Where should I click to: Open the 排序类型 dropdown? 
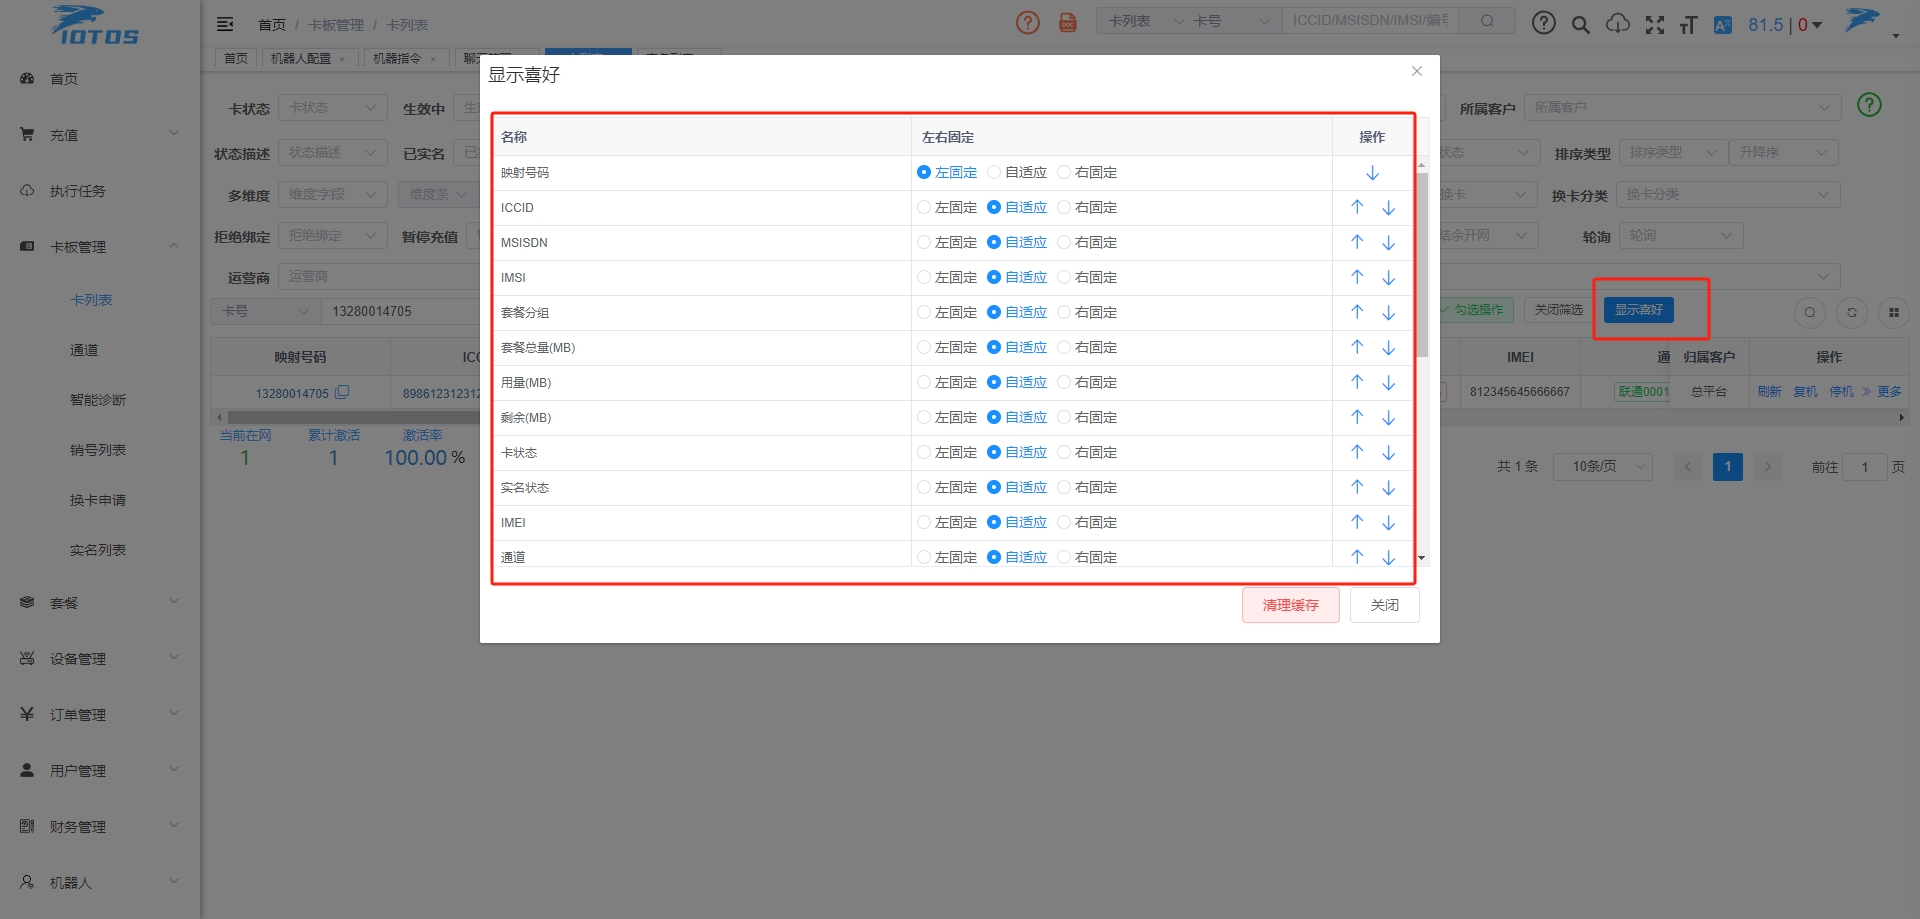tap(1673, 152)
